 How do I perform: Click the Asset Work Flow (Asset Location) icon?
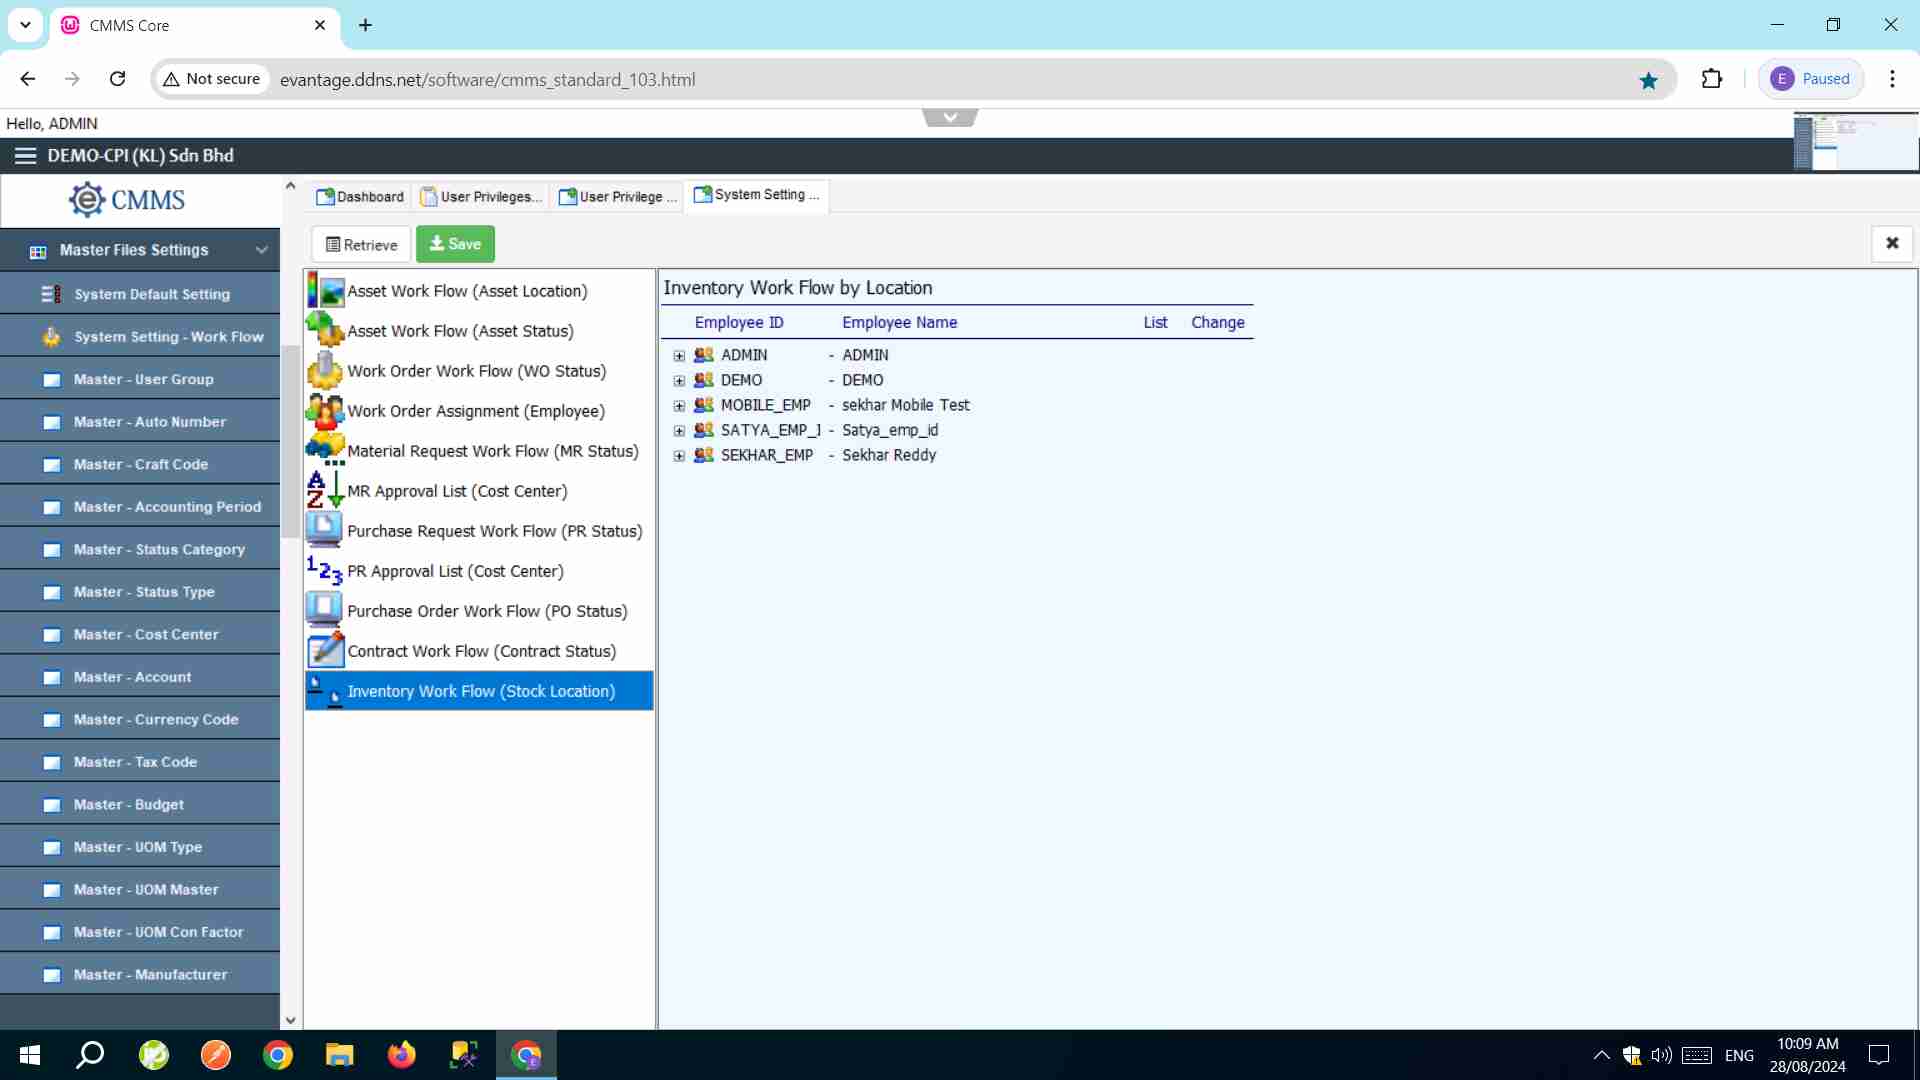pos(325,291)
